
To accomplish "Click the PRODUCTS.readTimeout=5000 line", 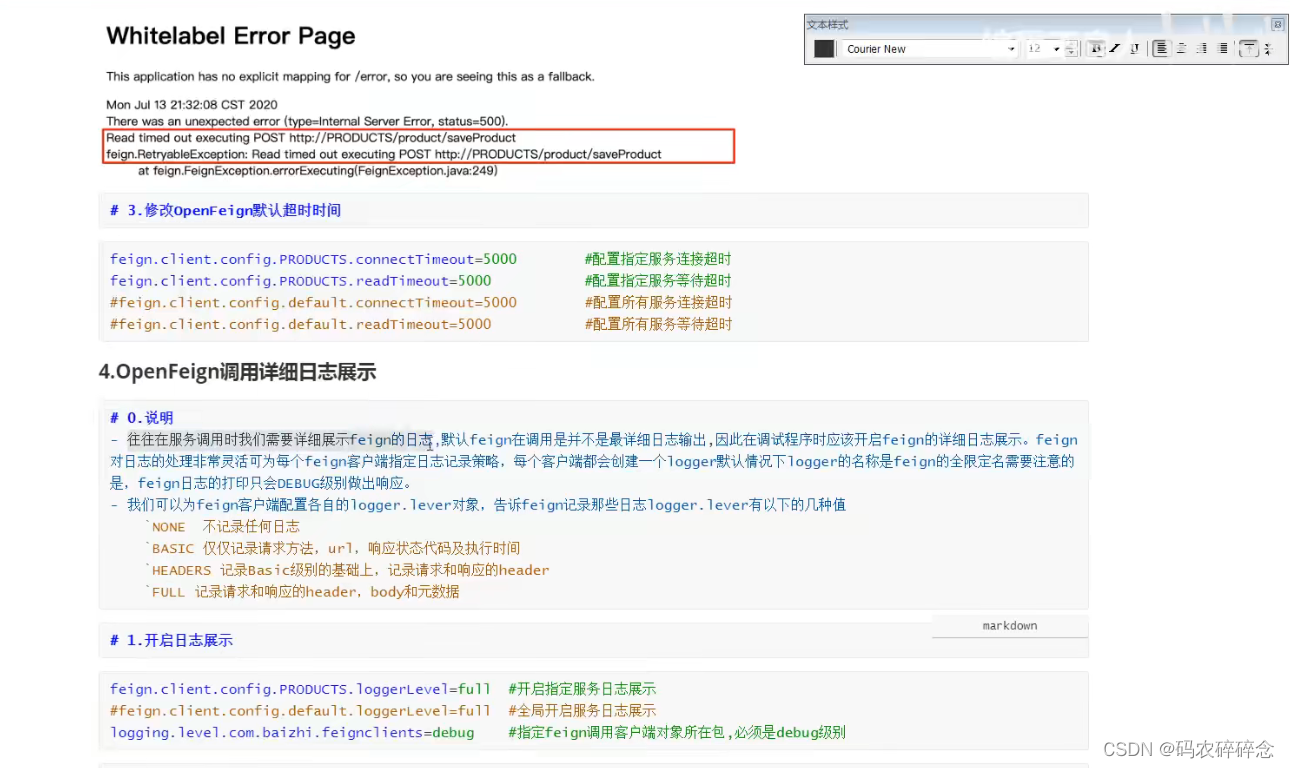I will point(300,281).
